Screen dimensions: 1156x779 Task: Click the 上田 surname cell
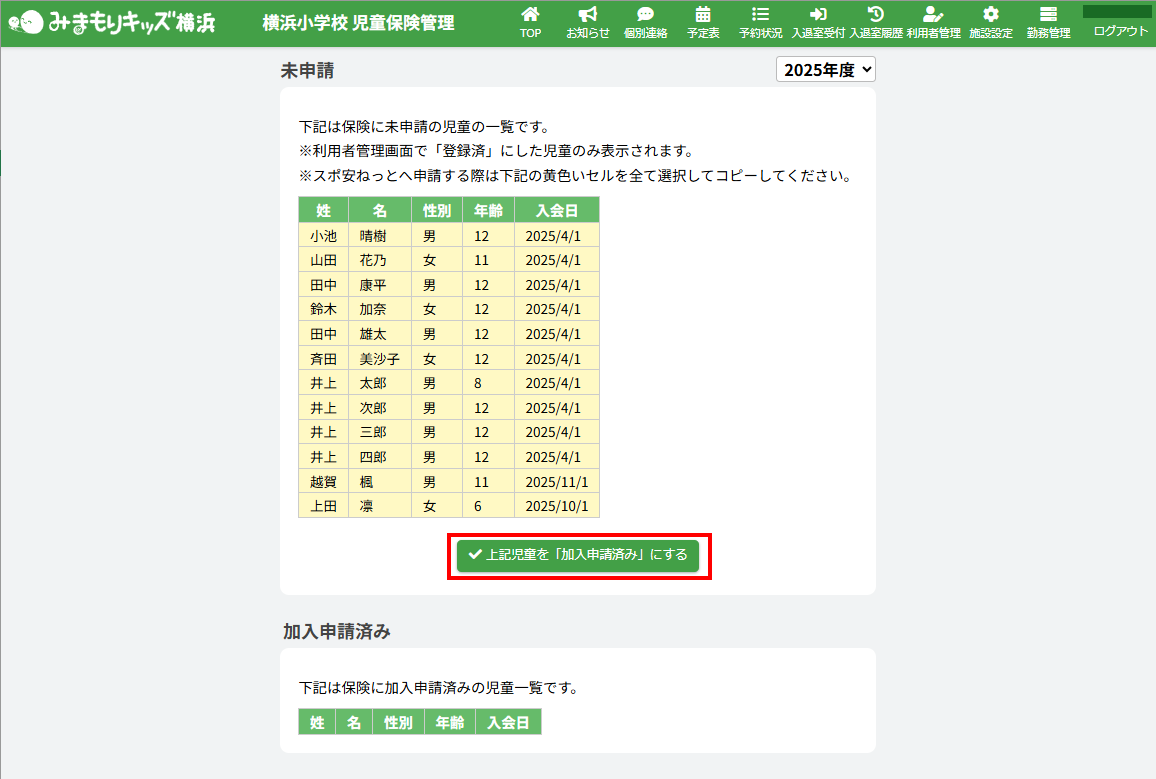click(x=323, y=506)
